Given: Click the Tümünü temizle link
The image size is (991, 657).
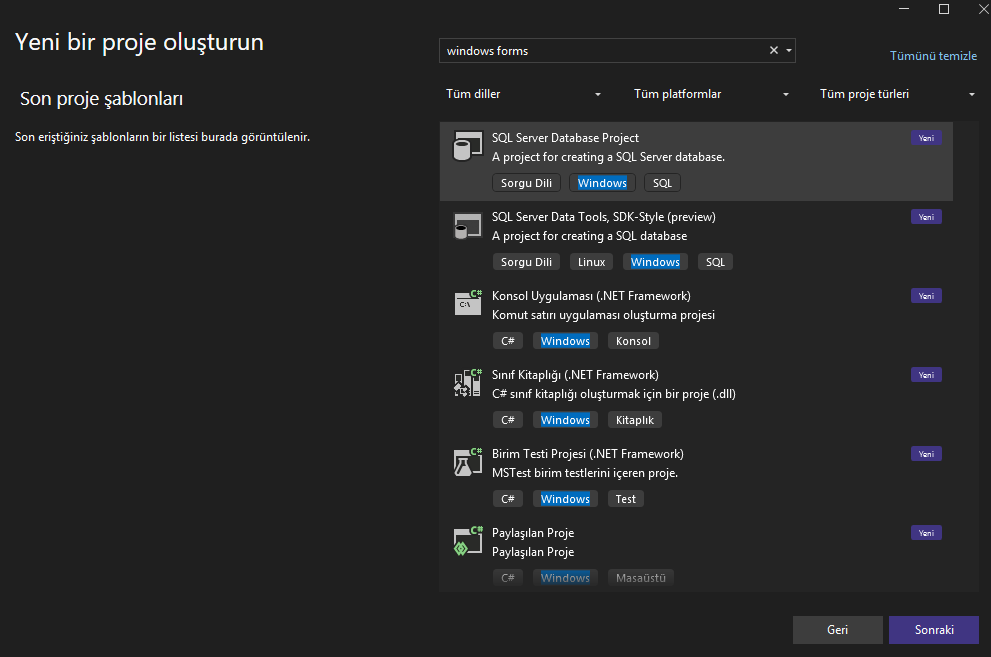Looking at the screenshot, I should (933, 56).
